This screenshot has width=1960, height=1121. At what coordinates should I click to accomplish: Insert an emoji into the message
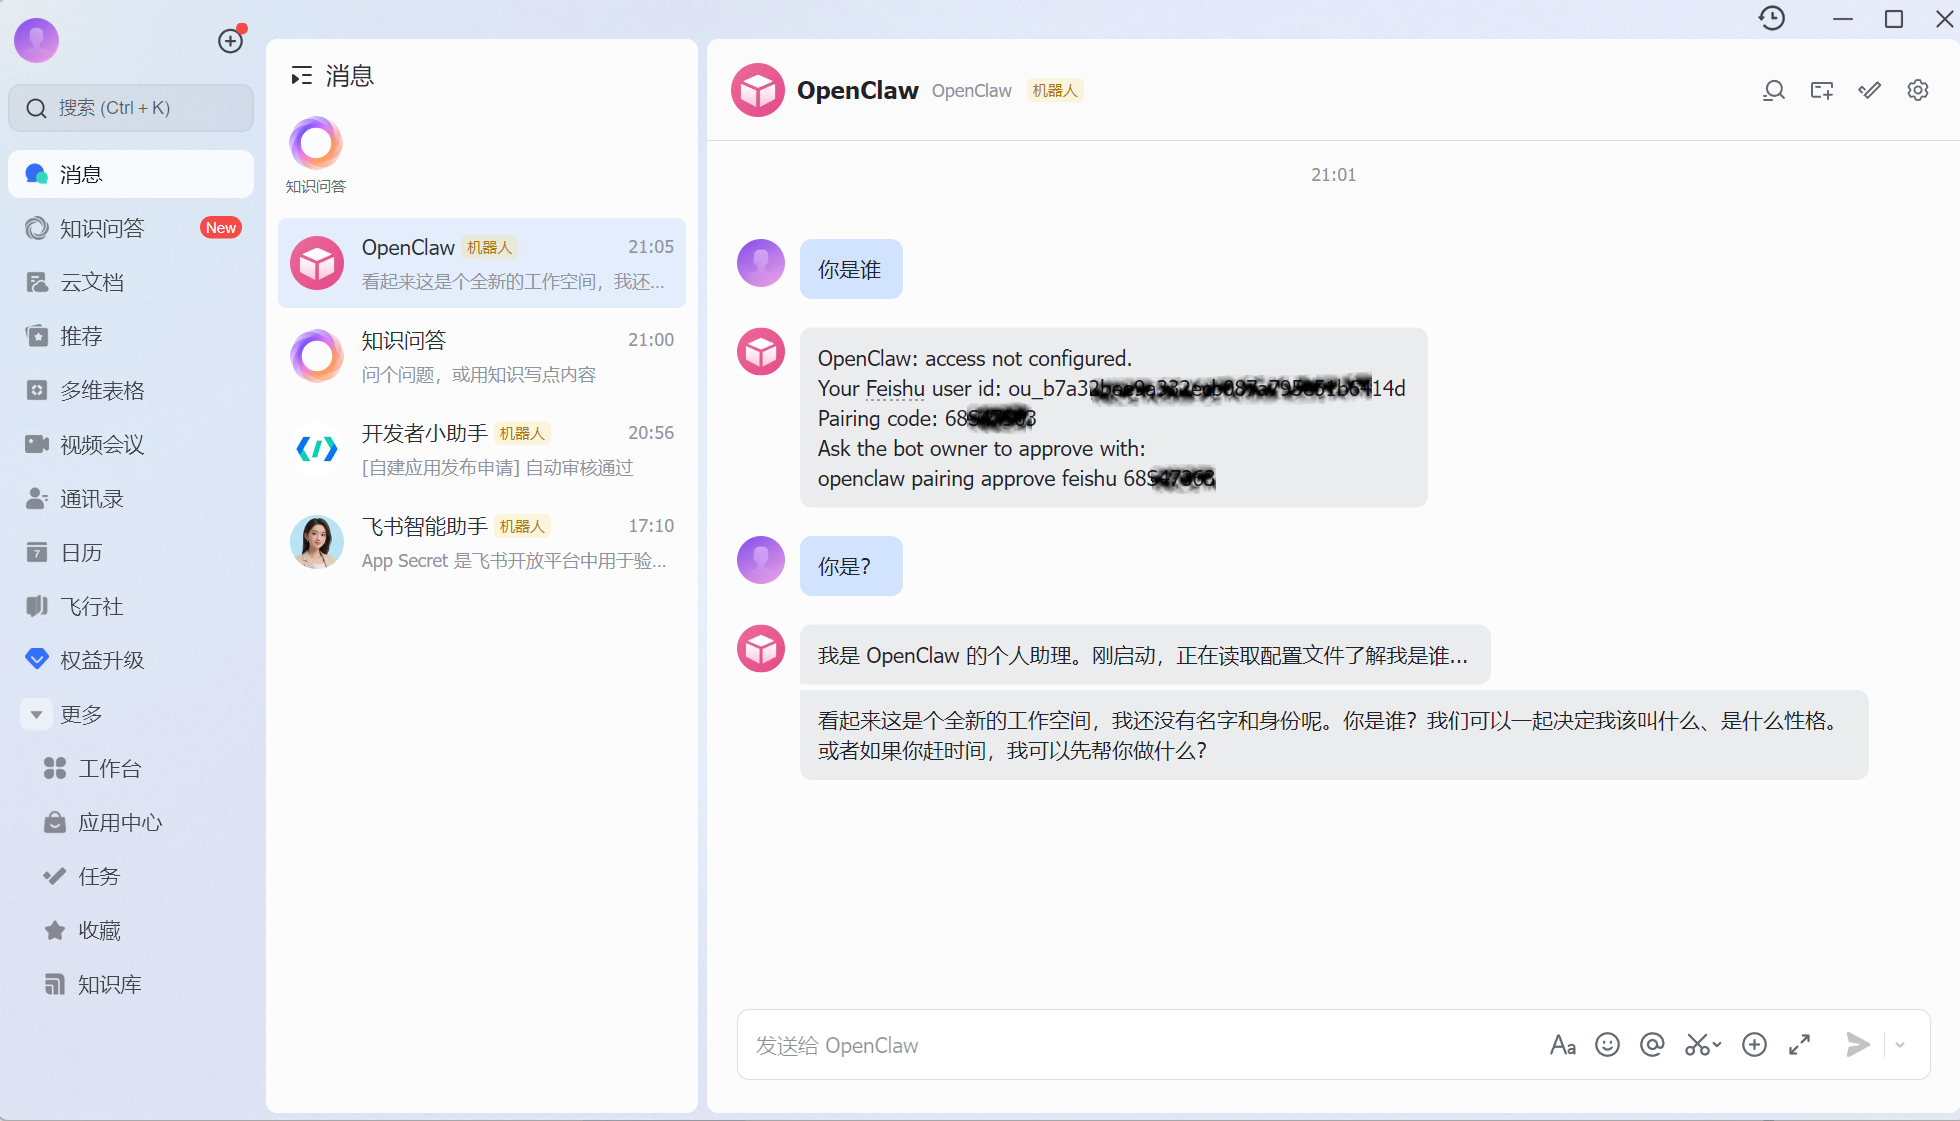click(x=1607, y=1044)
